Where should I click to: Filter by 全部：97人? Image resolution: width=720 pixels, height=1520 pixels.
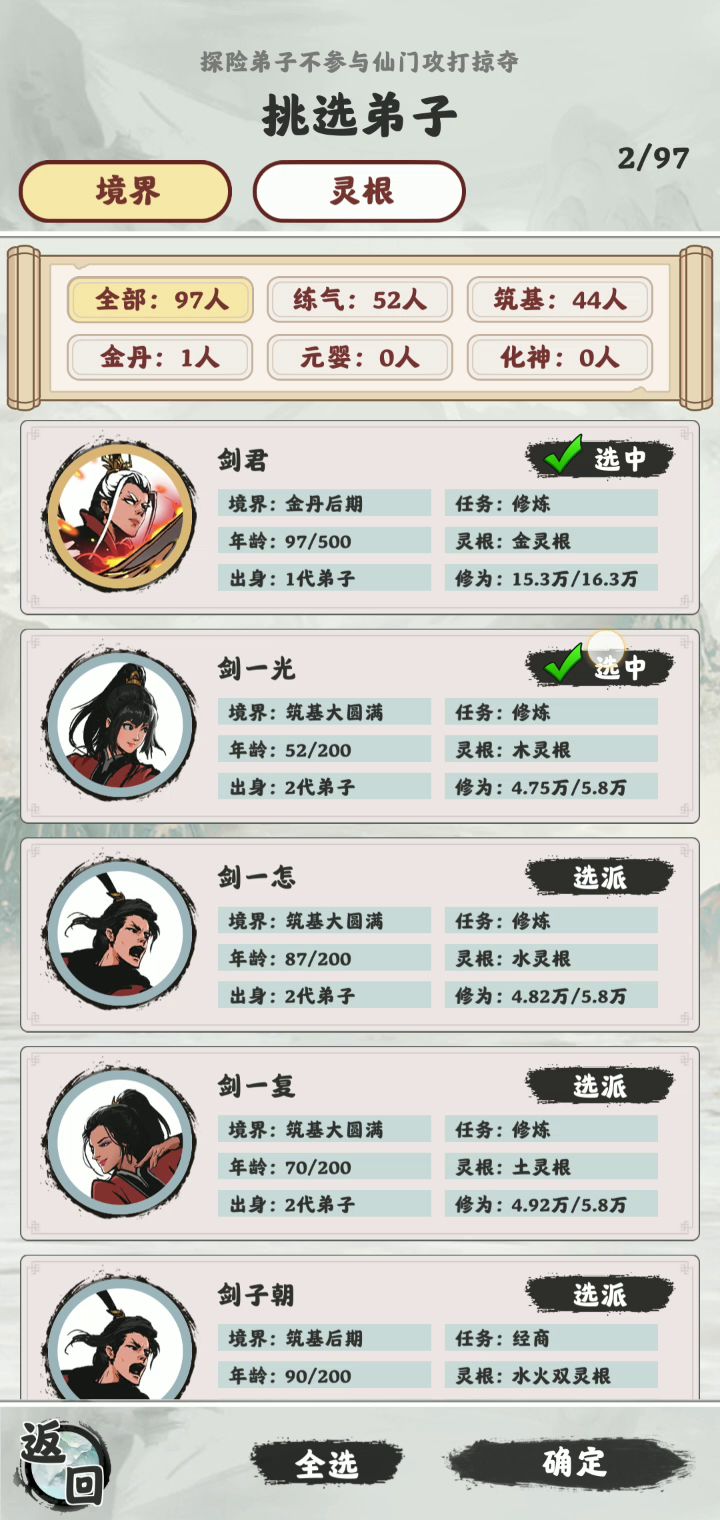pyautogui.click(x=160, y=299)
